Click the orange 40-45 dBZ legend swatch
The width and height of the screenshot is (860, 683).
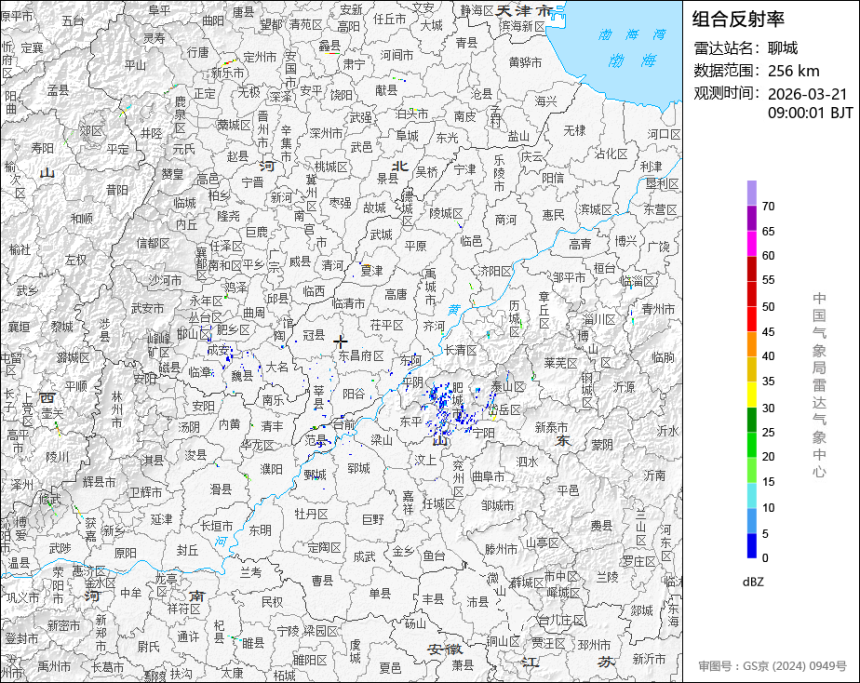[x=751, y=344]
